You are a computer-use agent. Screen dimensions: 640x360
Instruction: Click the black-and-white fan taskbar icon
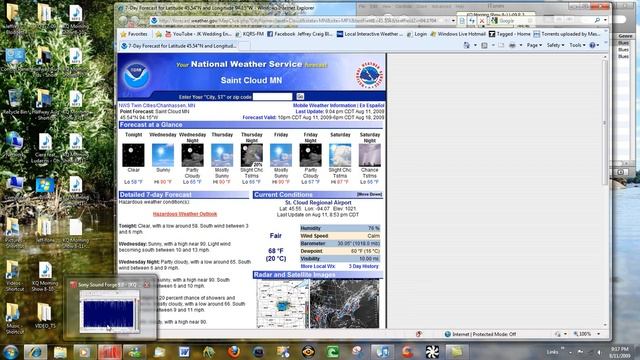click(x=432, y=352)
